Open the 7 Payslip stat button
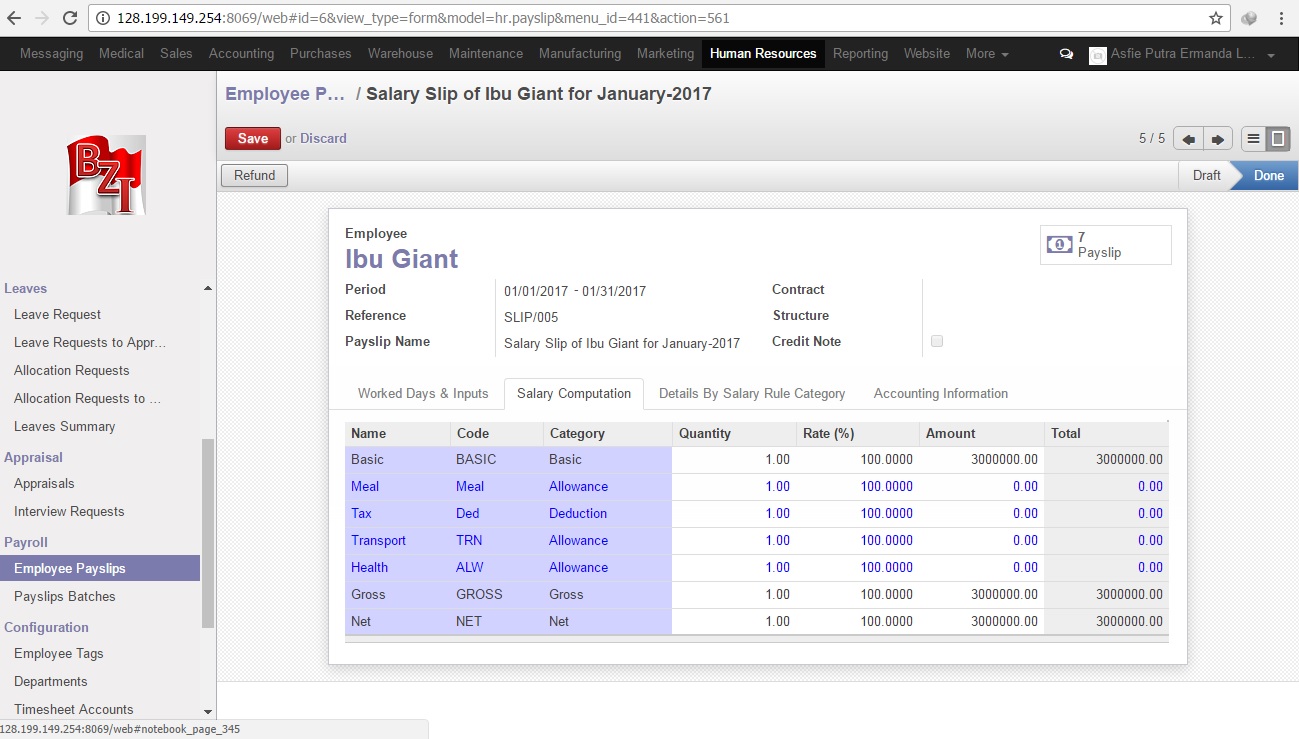 1105,245
